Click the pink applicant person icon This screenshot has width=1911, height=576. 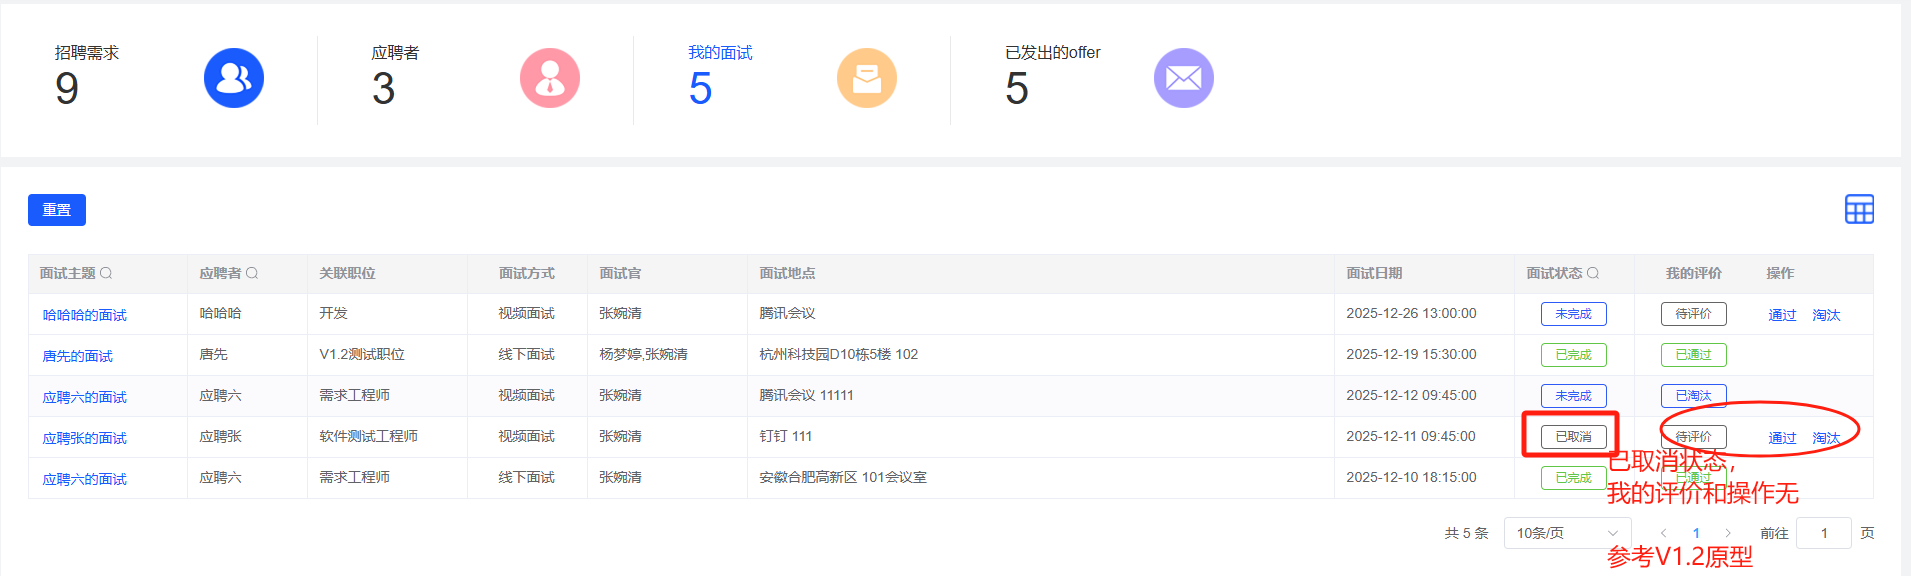click(550, 78)
